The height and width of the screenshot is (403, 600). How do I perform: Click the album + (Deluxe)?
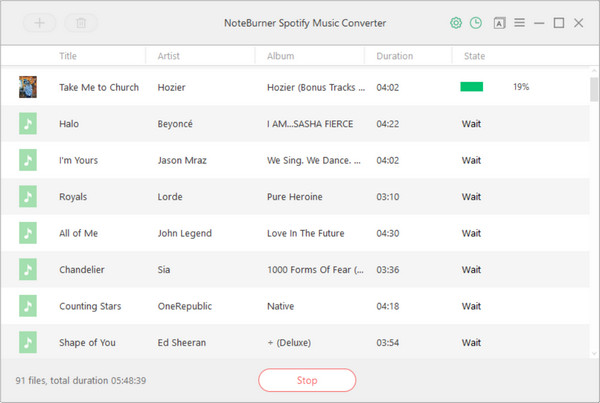tap(289, 343)
